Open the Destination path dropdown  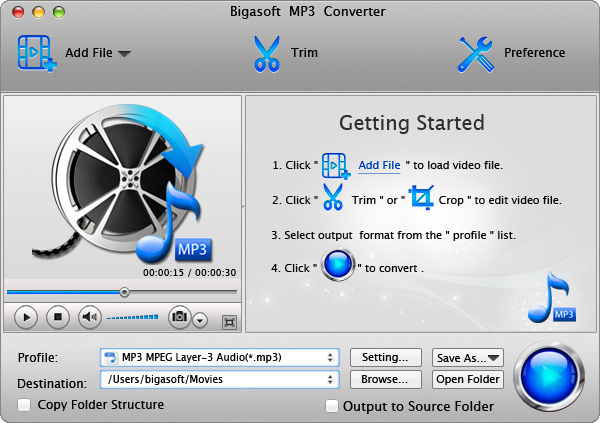click(219, 379)
